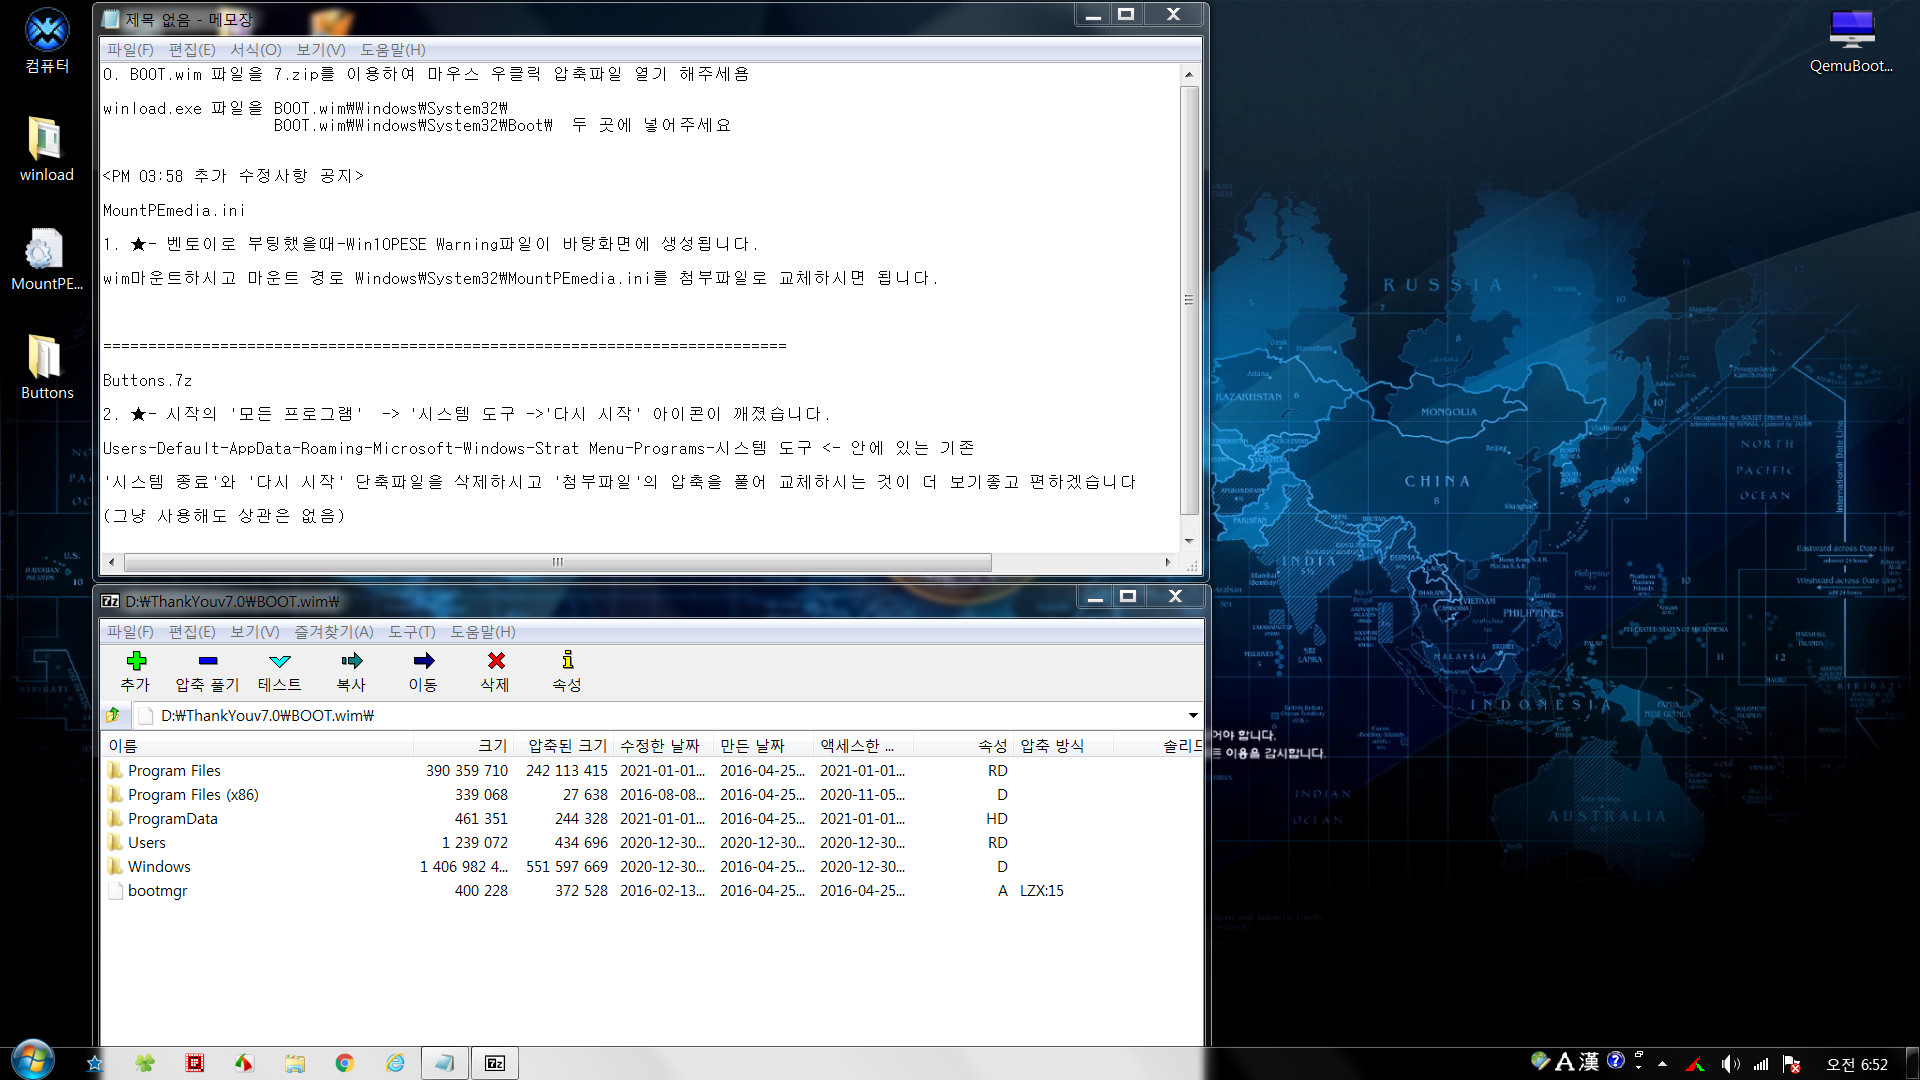Image resolution: width=1920 pixels, height=1080 pixels.
Task: Open 7-Zip 도움말(H) menu
Action: (483, 631)
